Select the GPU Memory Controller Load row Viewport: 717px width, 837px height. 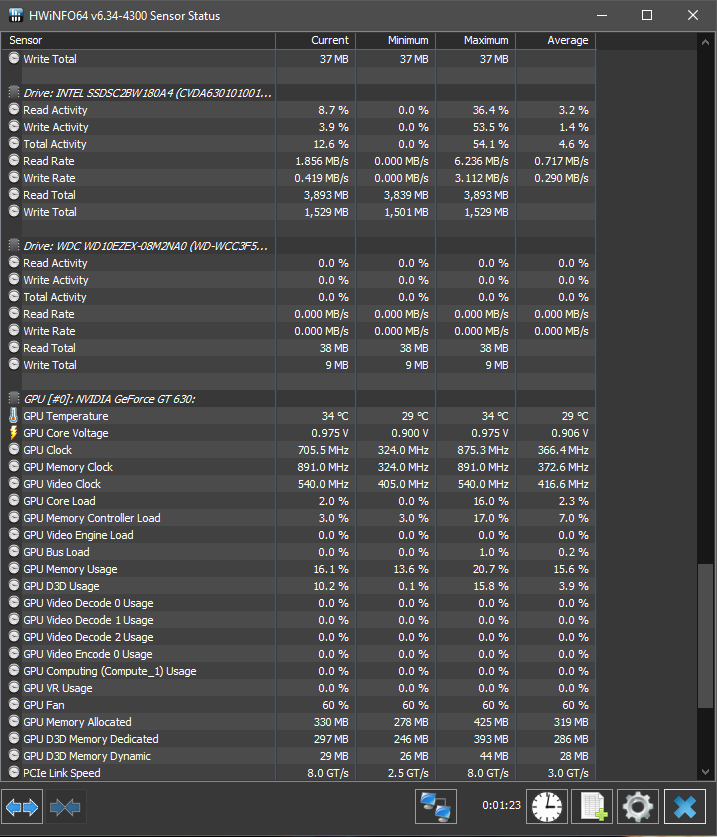coord(298,518)
